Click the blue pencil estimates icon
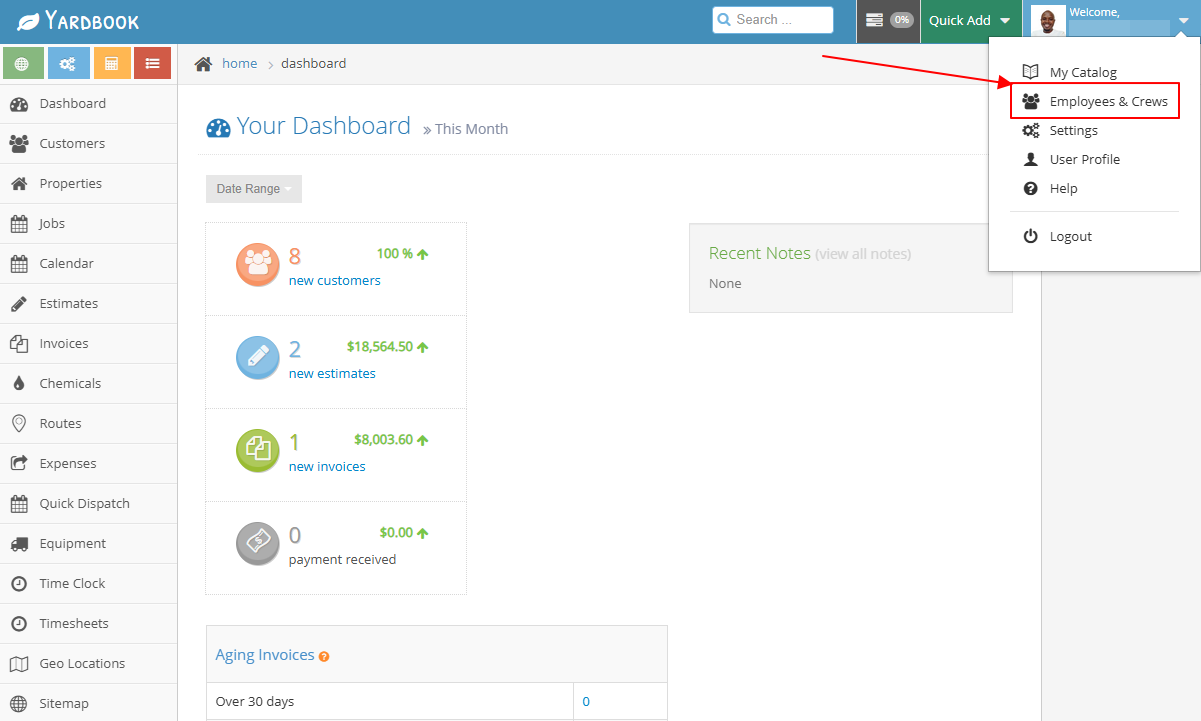1201x721 pixels. (x=257, y=357)
